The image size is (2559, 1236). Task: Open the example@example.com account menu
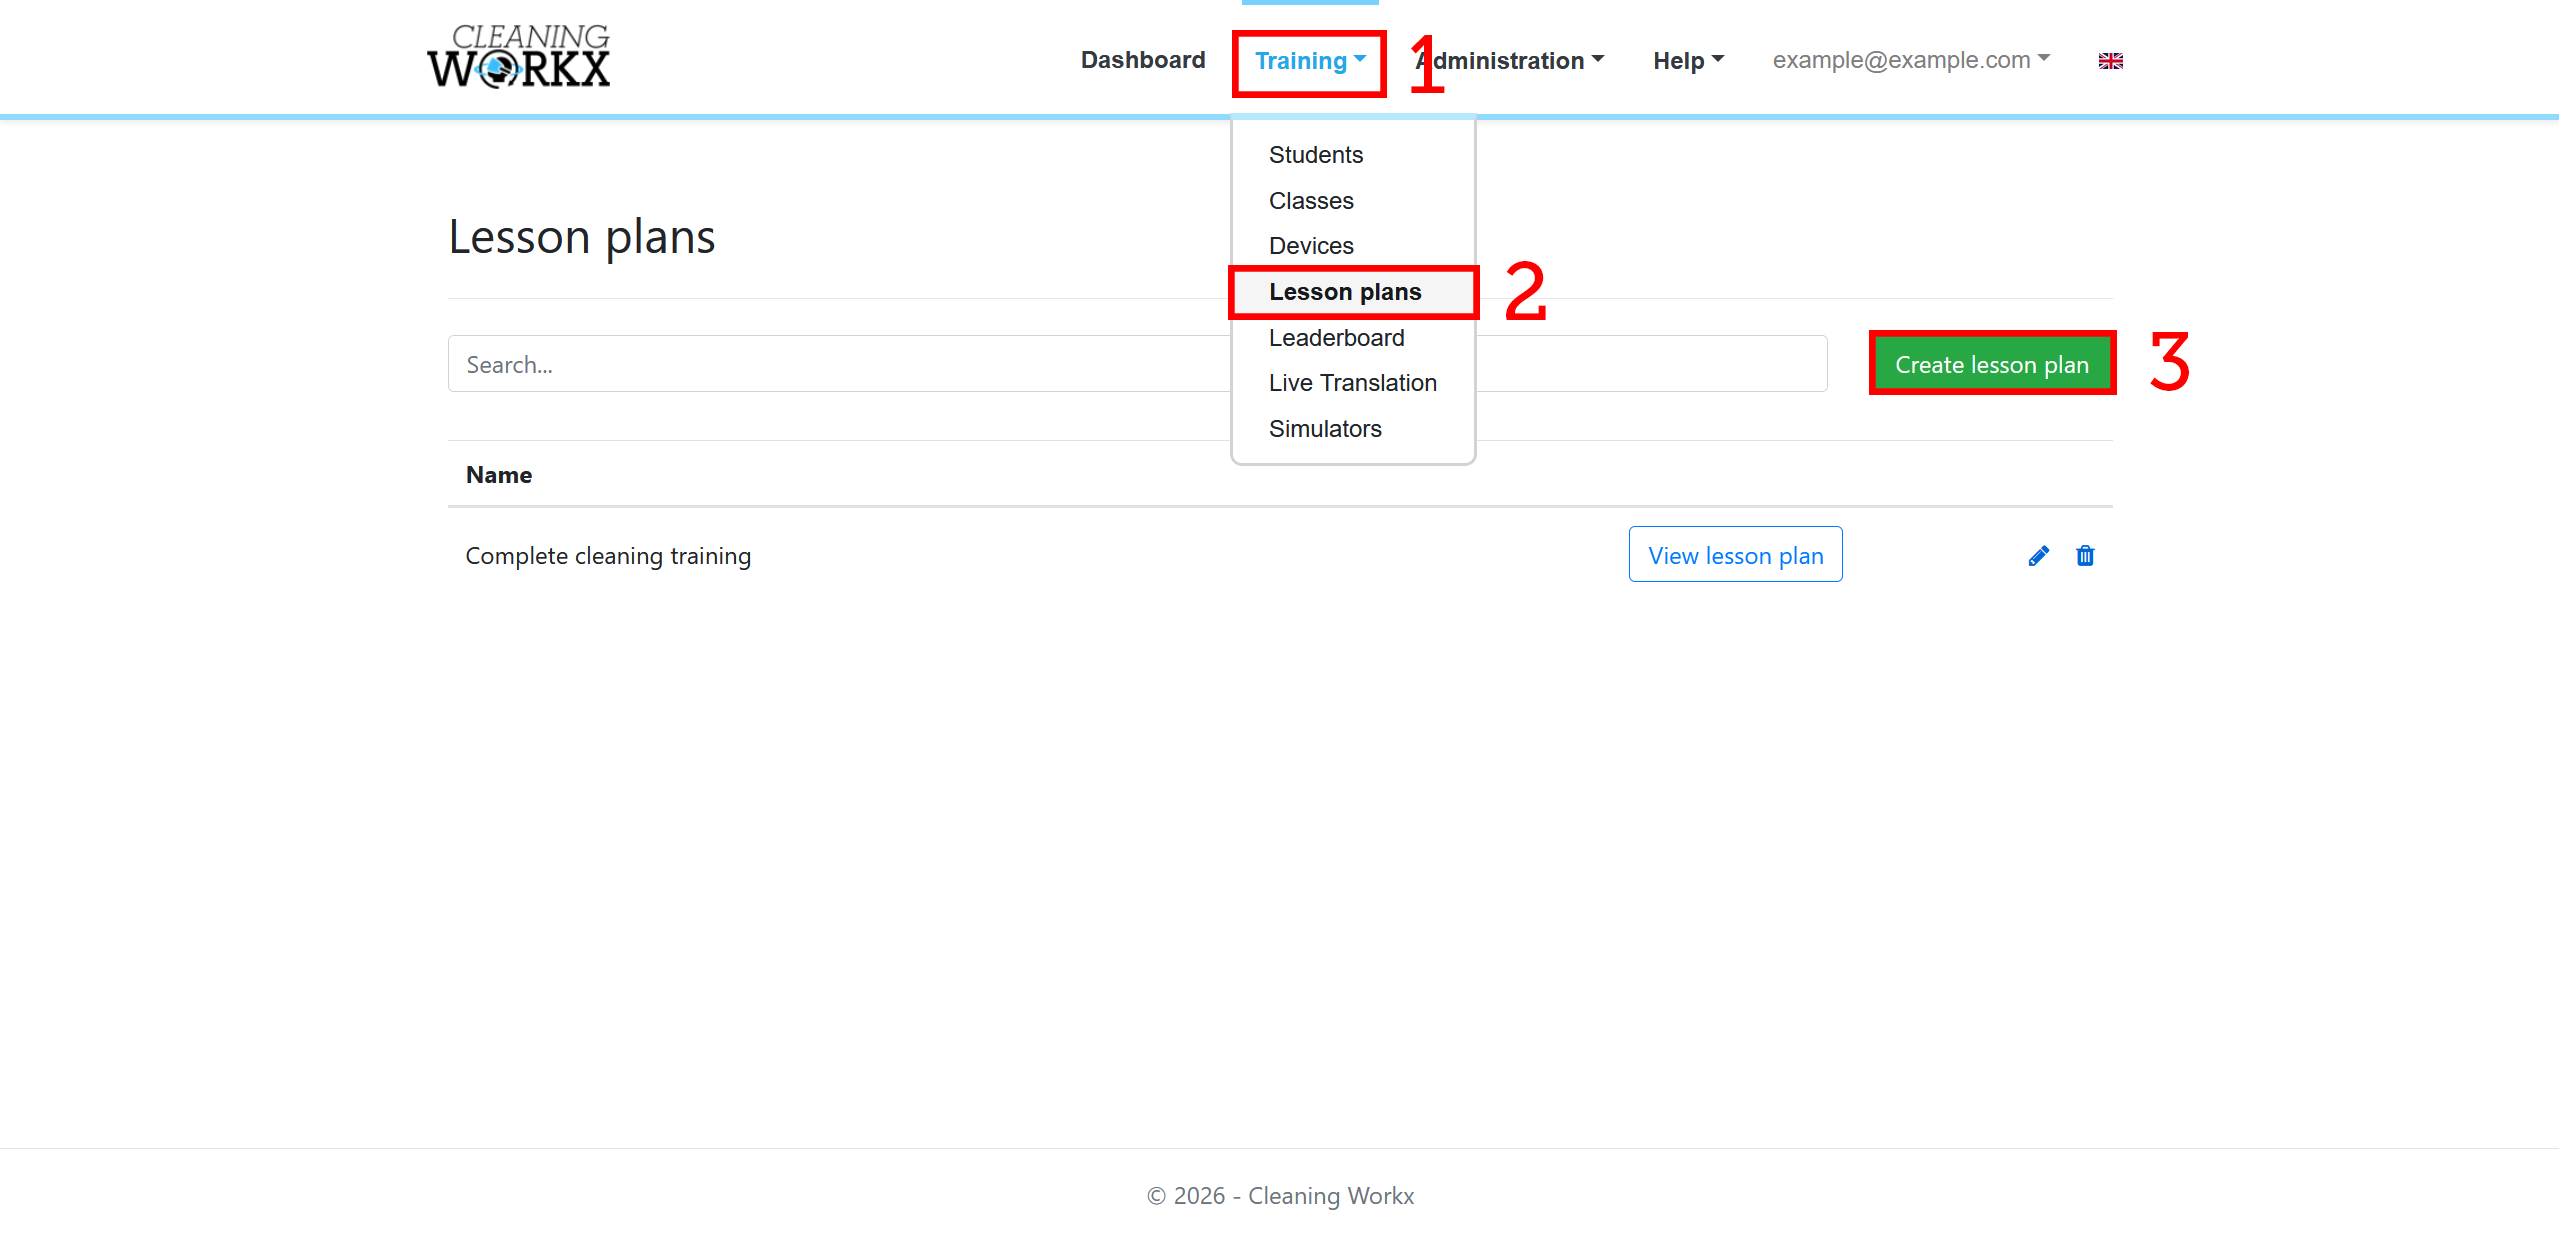1911,60
